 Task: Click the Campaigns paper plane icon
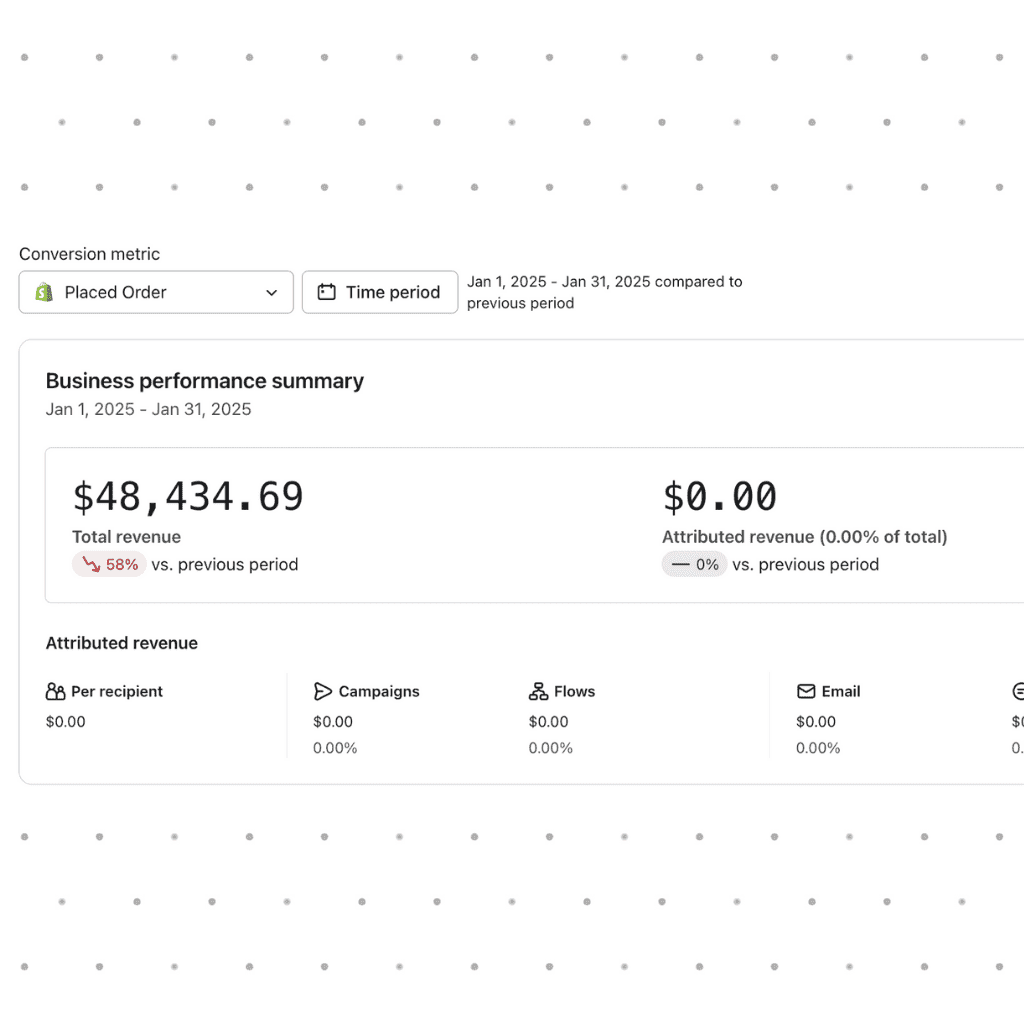coord(322,691)
